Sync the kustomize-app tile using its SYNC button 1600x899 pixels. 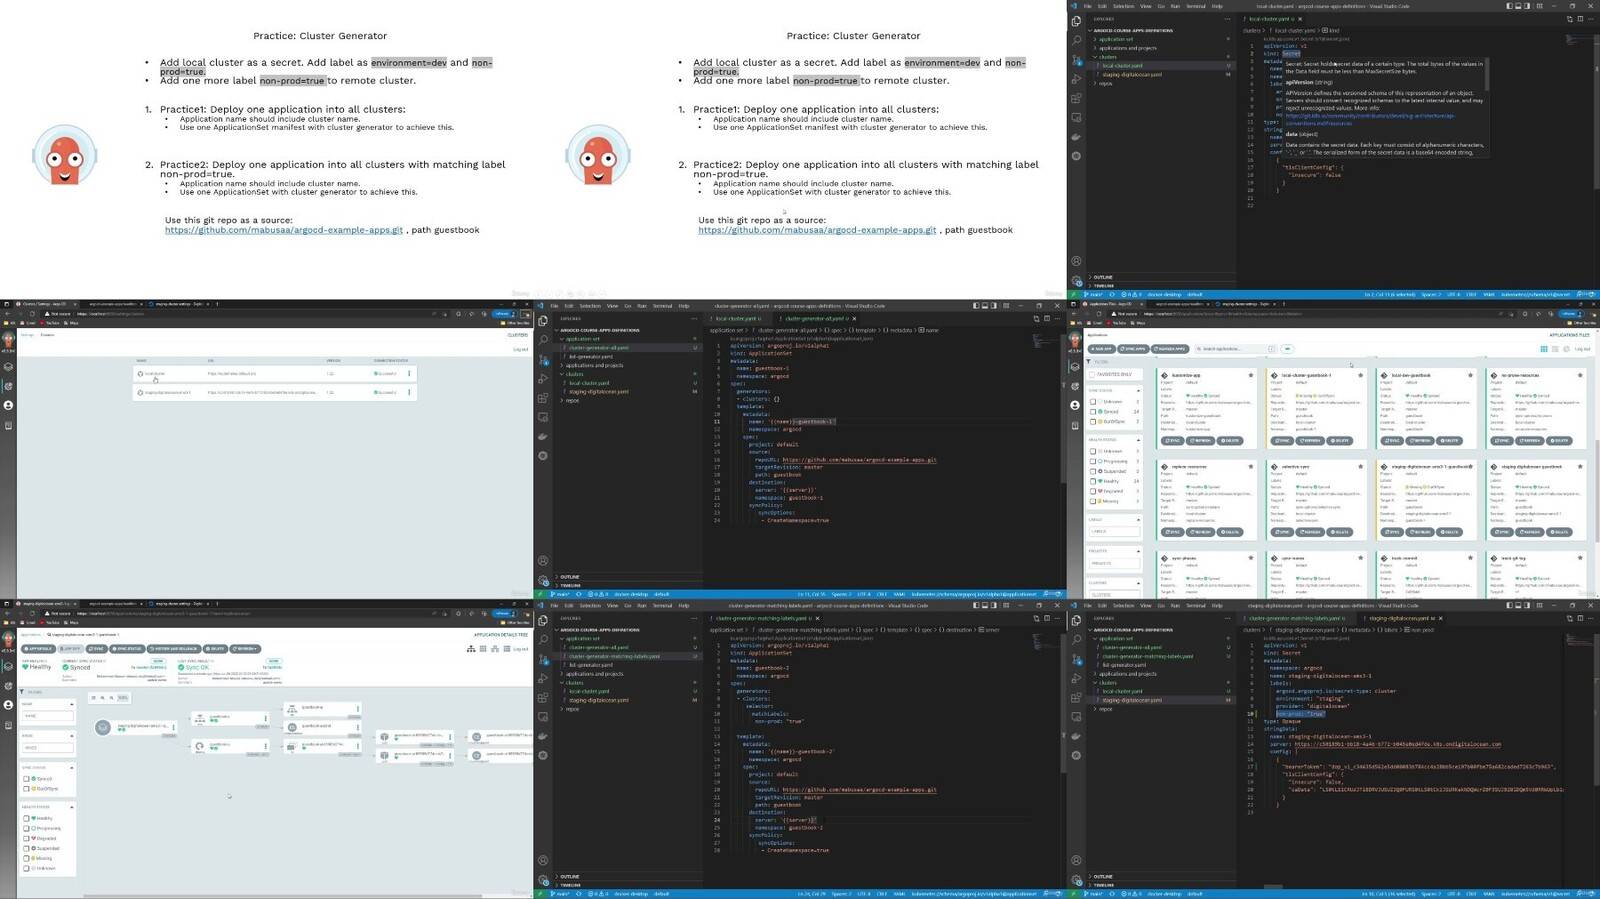pos(1173,441)
